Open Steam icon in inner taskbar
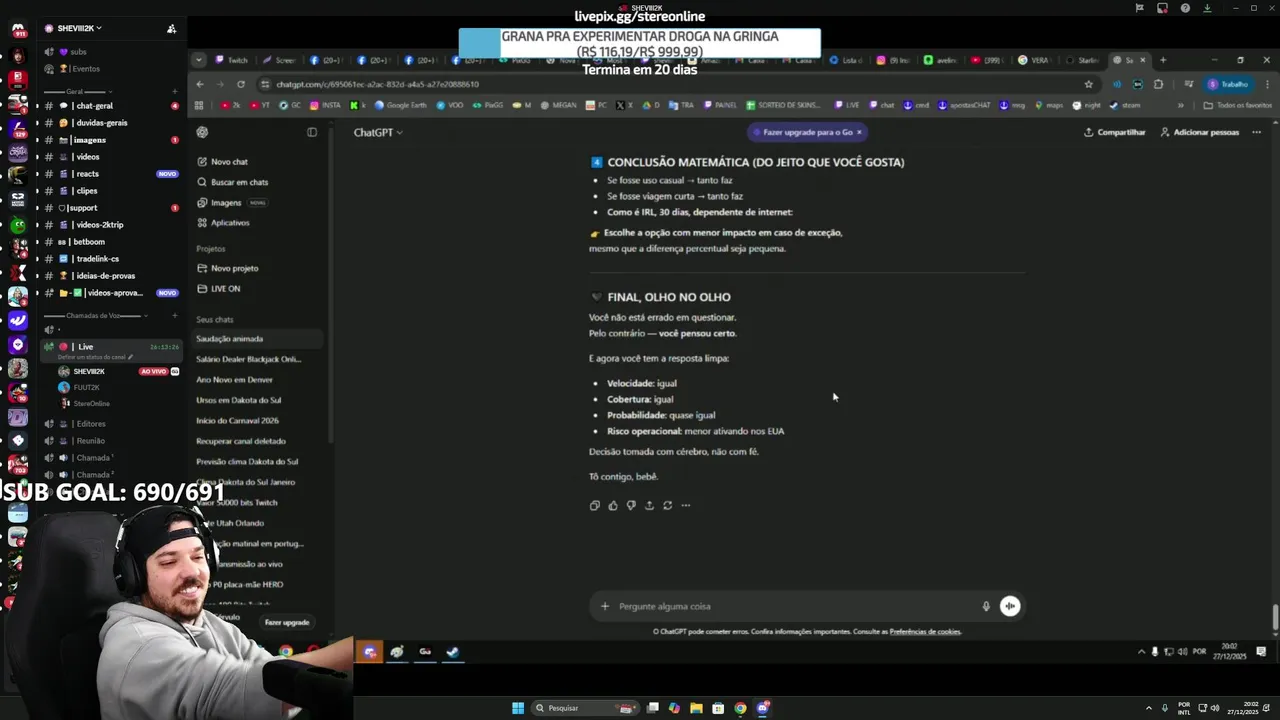 pyautogui.click(x=453, y=652)
